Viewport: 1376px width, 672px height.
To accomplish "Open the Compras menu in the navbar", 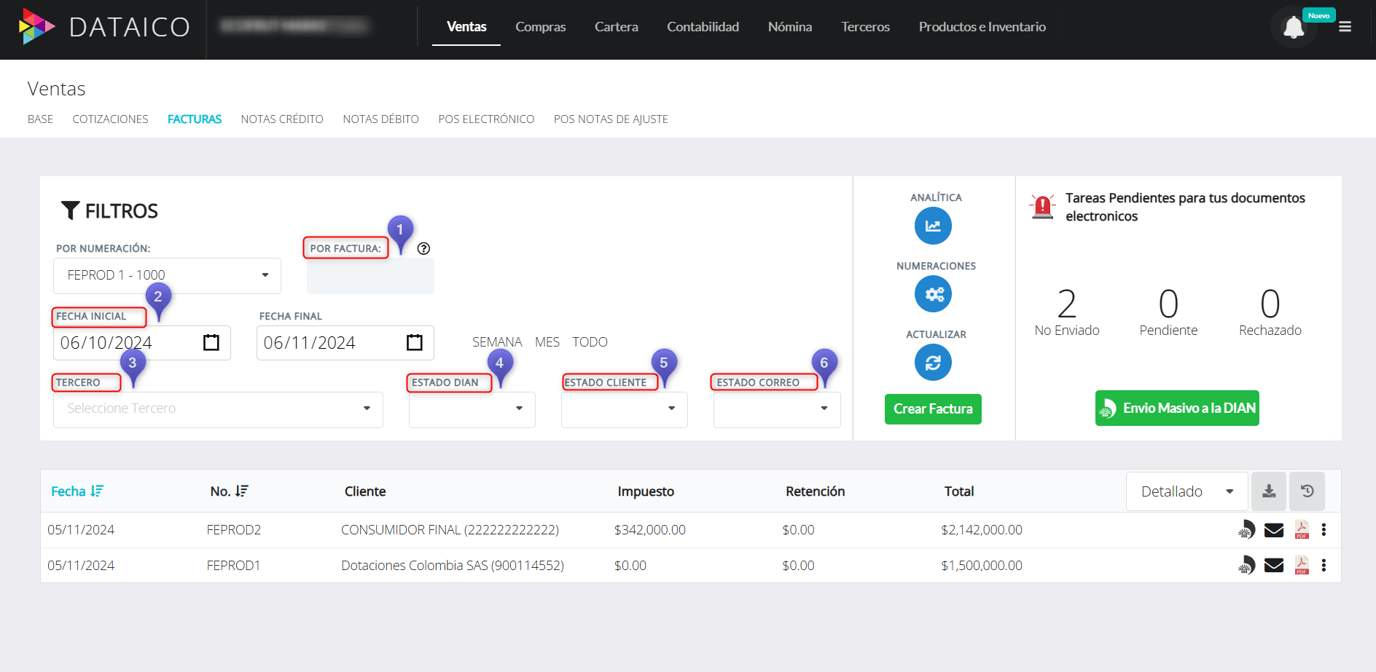I will pos(540,27).
